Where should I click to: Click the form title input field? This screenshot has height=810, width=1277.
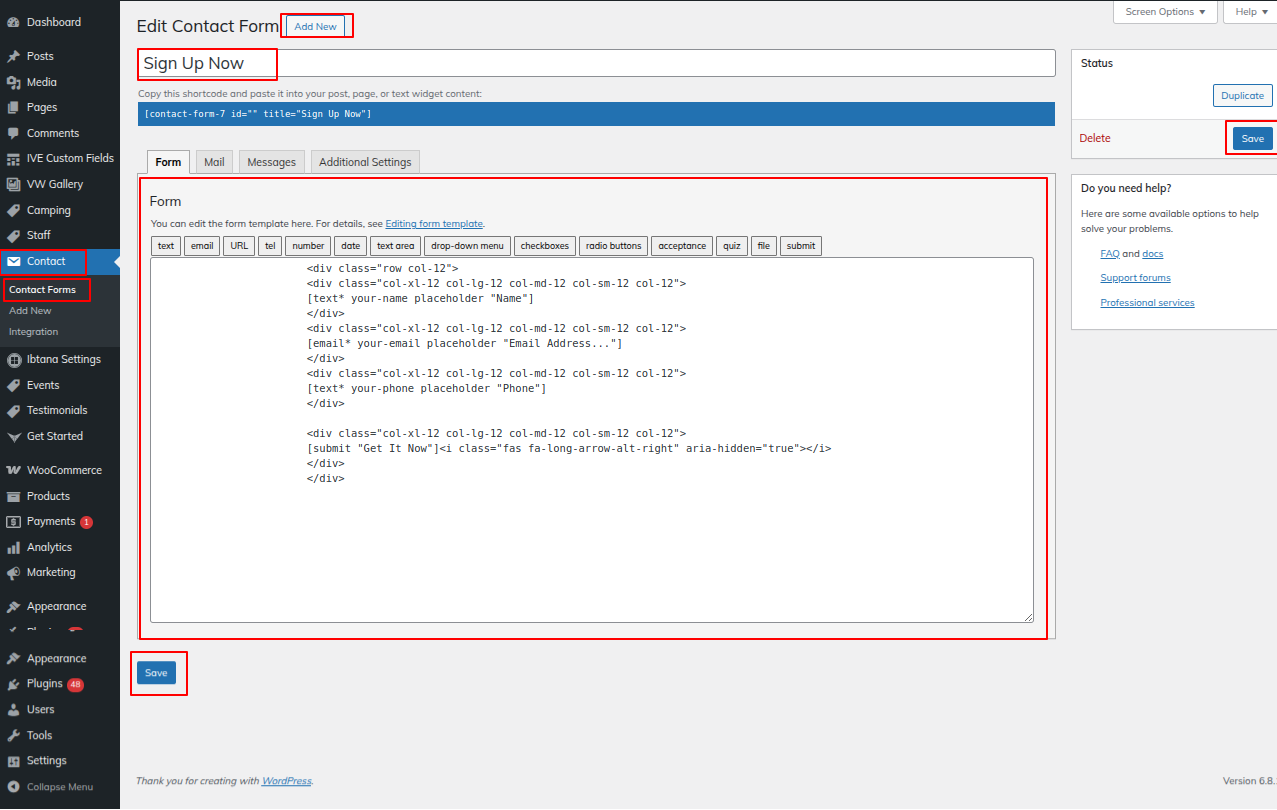point(660,63)
